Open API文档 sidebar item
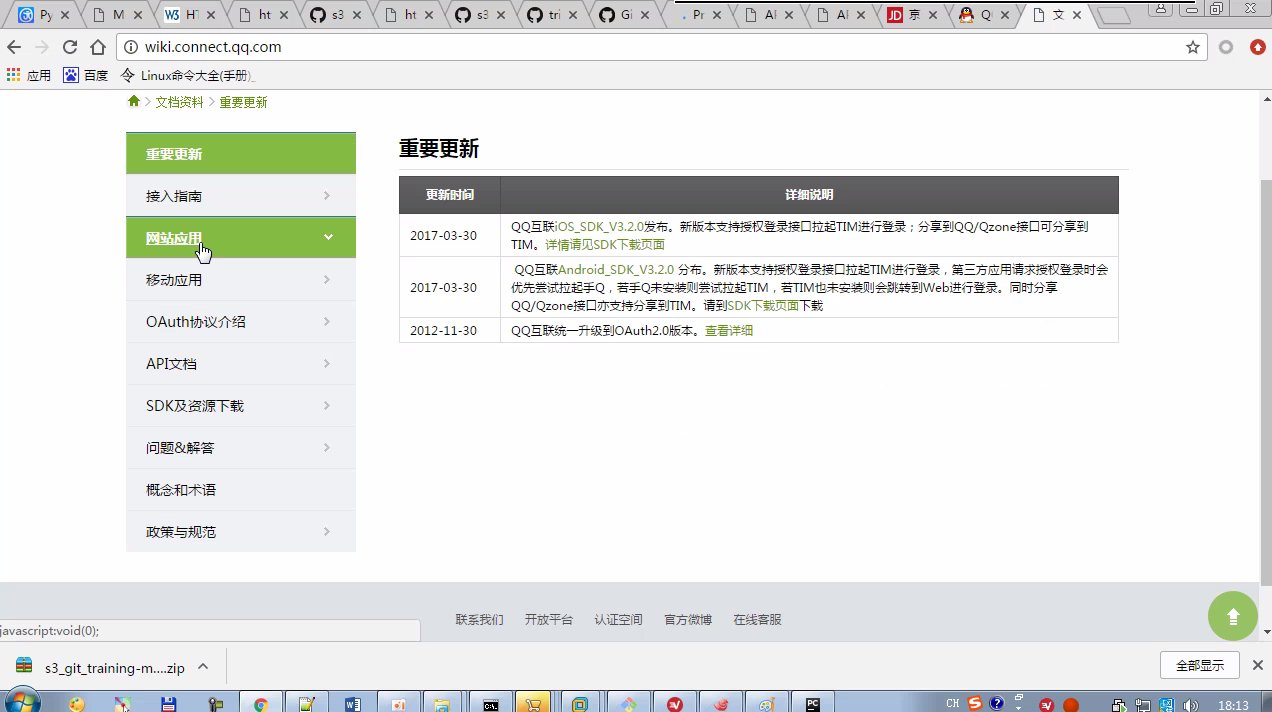This screenshot has width=1272, height=712. (241, 363)
